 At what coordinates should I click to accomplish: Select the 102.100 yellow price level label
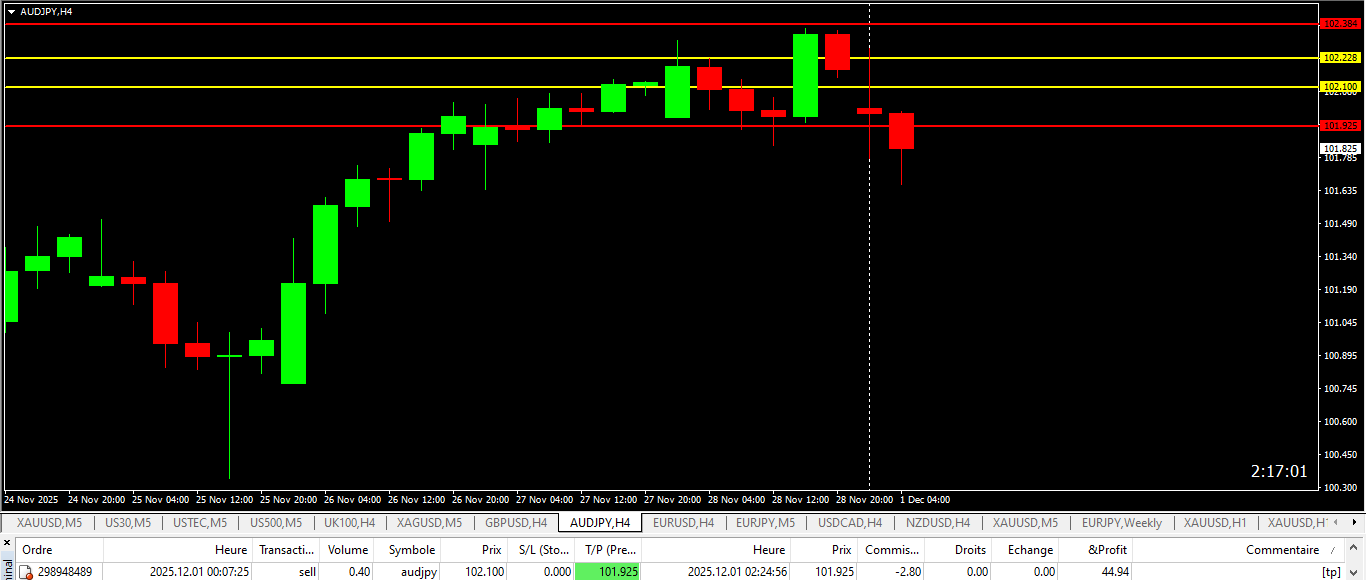pyautogui.click(x=1341, y=87)
